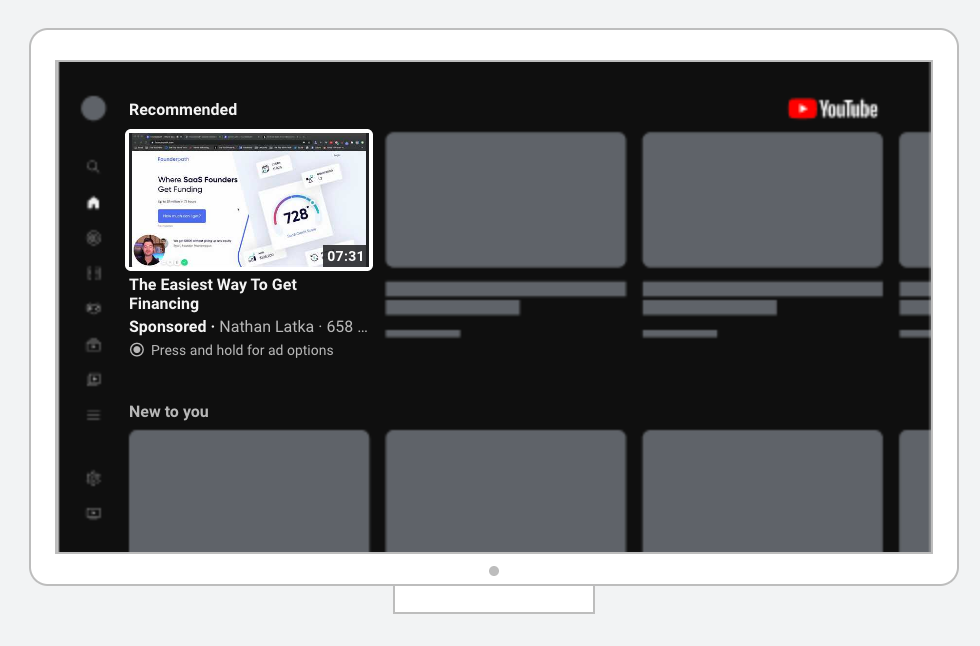Click 'Press and hold for ad options' text
Screen dimensions: 980x646
(242, 350)
